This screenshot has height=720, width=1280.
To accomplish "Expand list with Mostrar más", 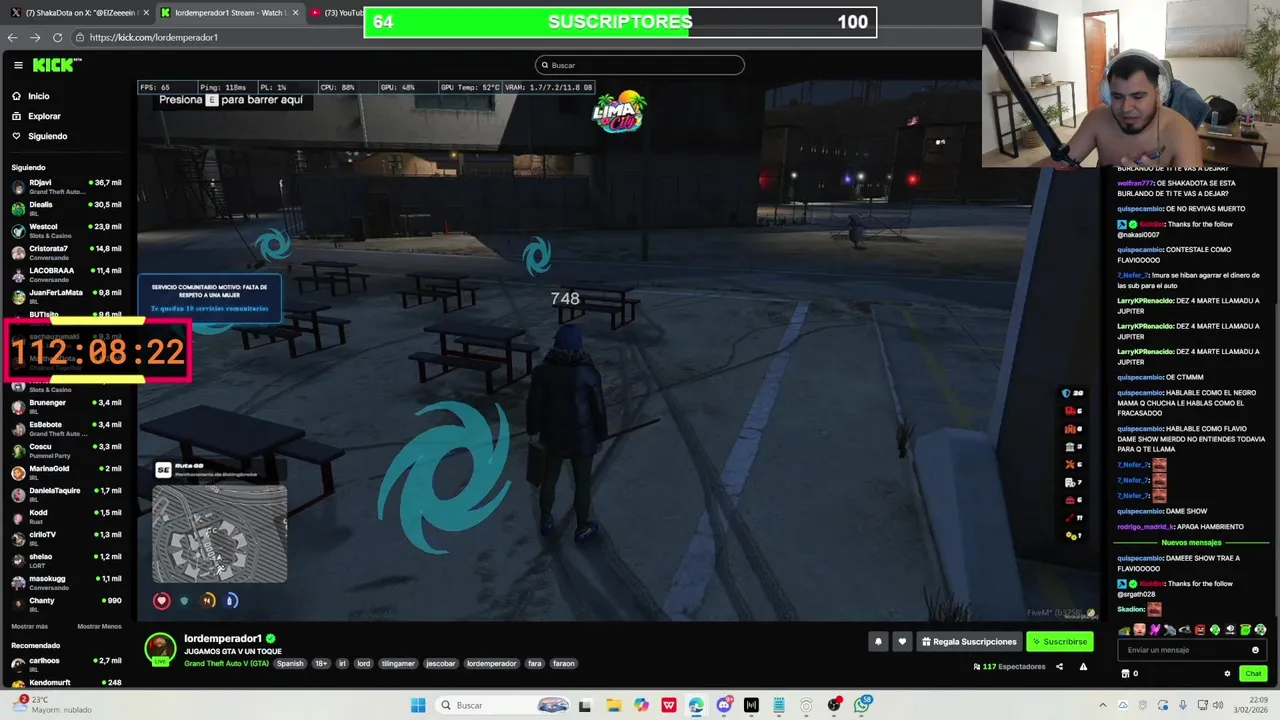I will click(29, 626).
